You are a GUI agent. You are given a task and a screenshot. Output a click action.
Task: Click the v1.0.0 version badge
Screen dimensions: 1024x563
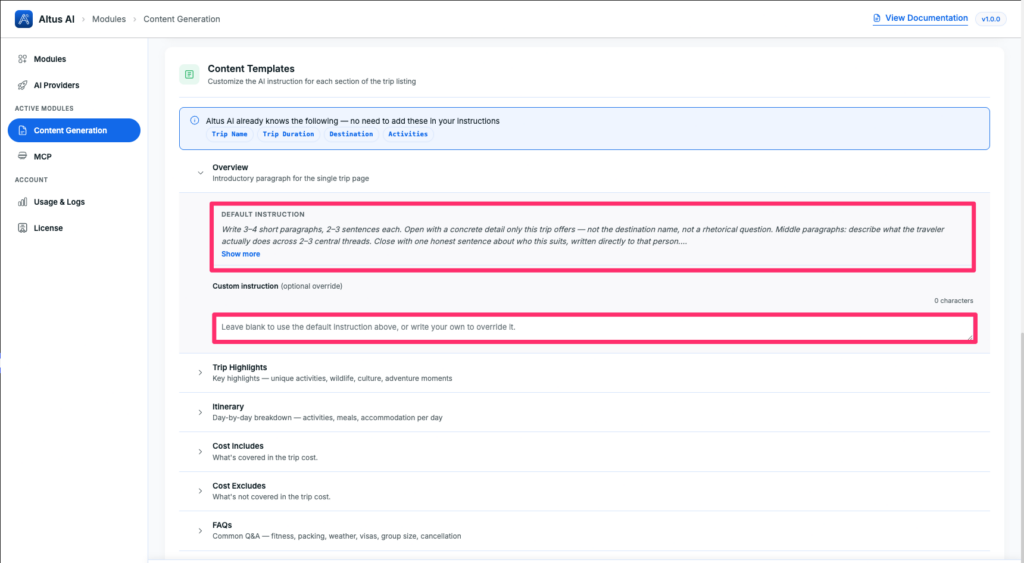[991, 19]
